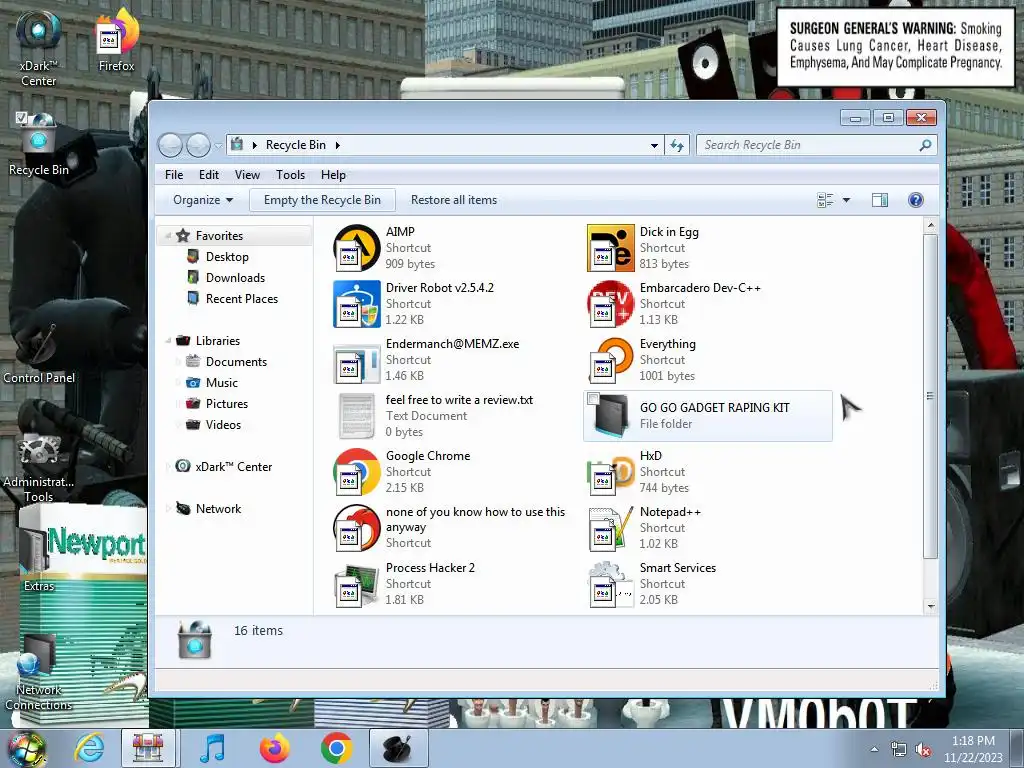The height and width of the screenshot is (768, 1024).
Task: Select Administrative Tools desktop icon
Action: coord(39,467)
